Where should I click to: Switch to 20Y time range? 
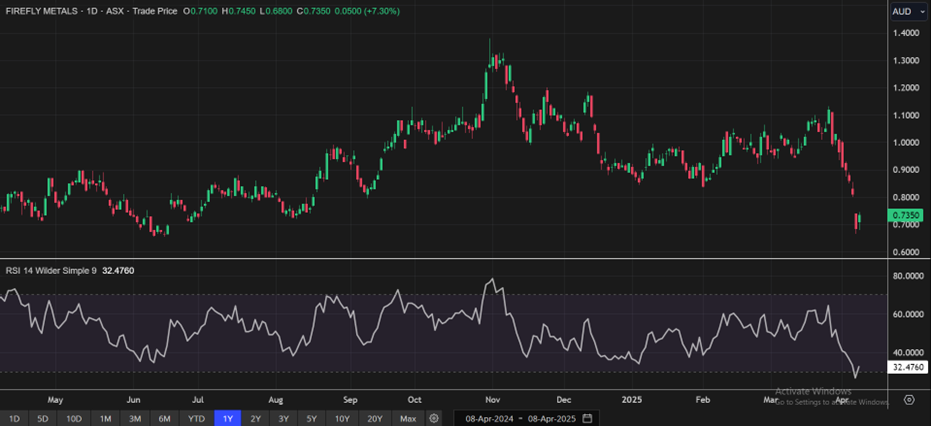pos(374,418)
